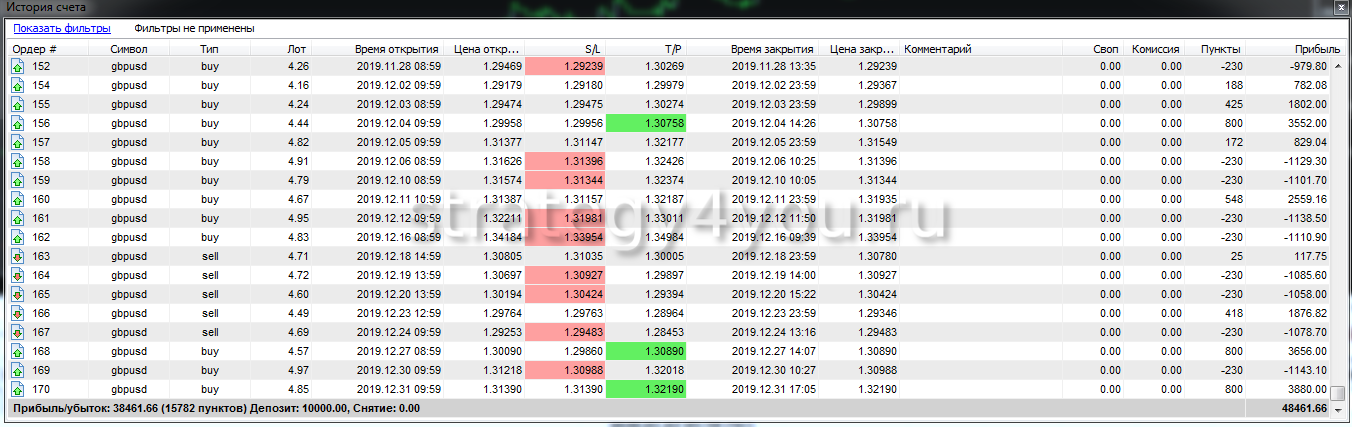The height and width of the screenshot is (427, 1352).
Task: Click the Комментарий column header
Action: pyautogui.click(x=937, y=49)
